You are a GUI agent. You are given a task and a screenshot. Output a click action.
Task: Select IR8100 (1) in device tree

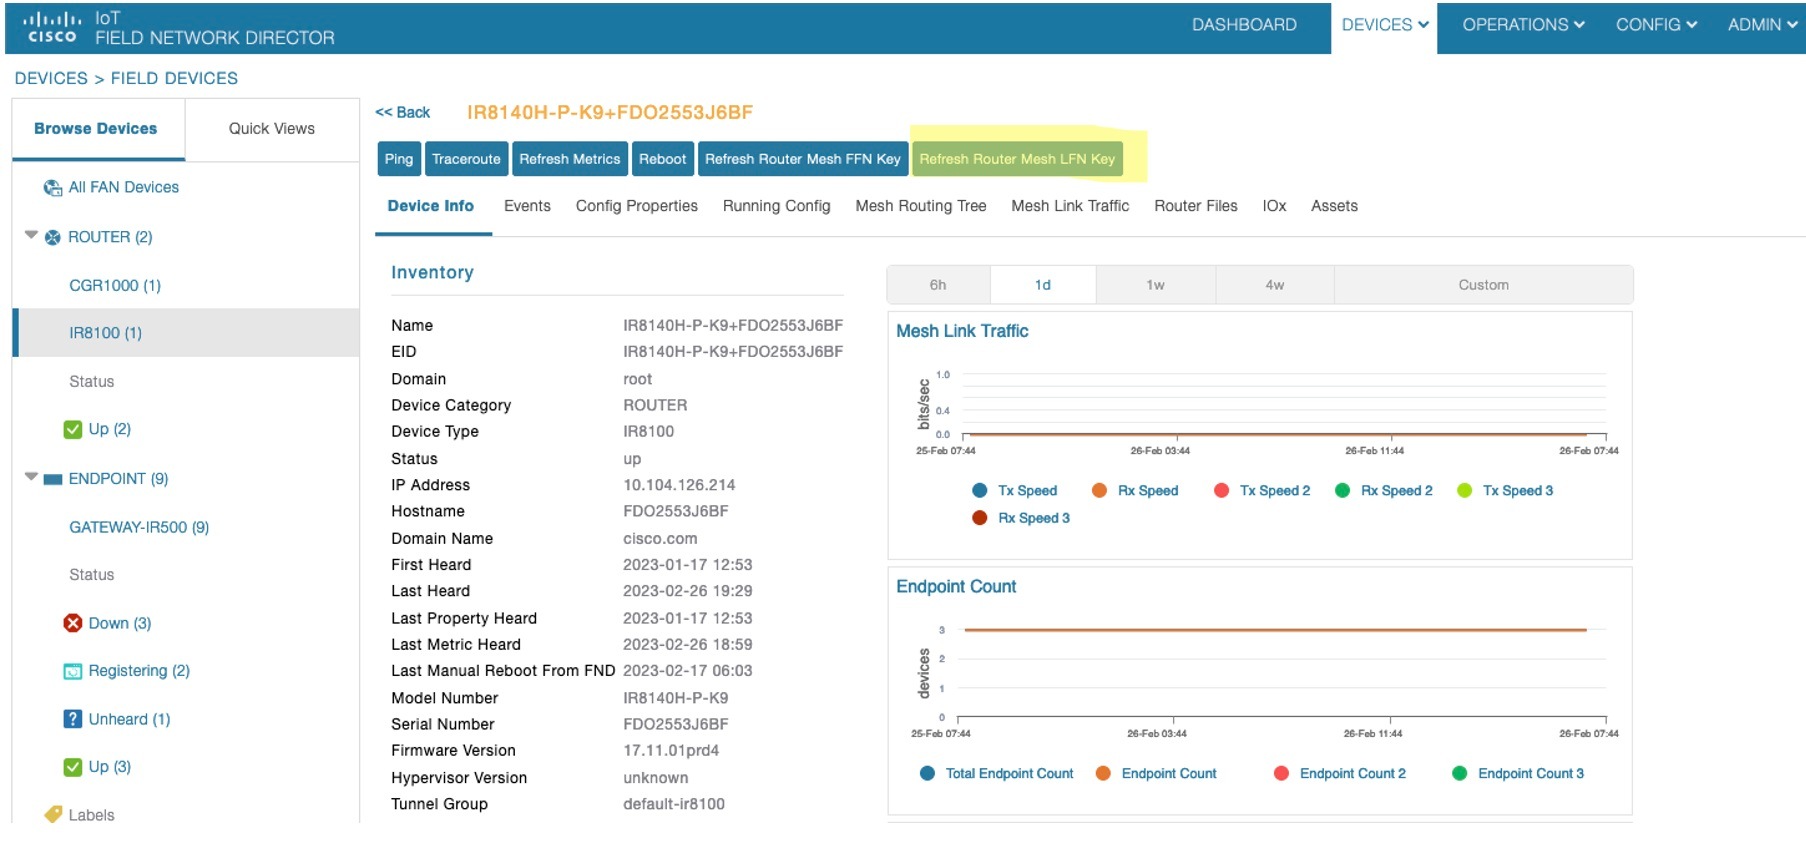(186, 334)
